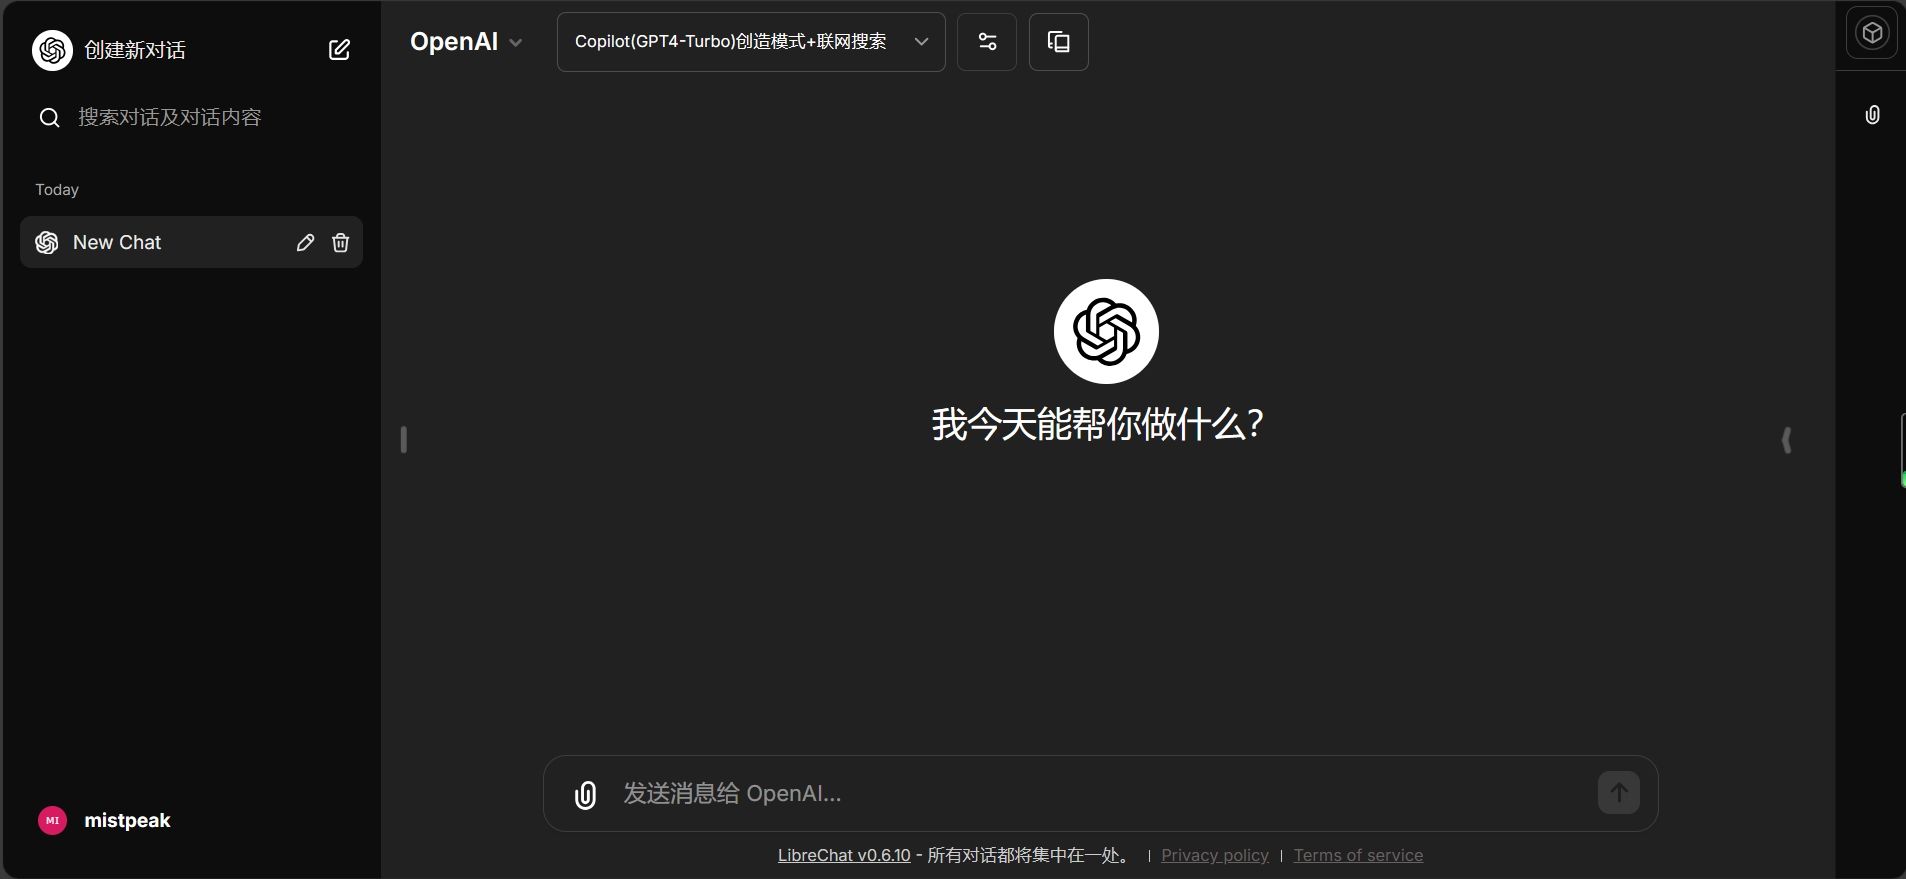Open the paperclip attachments in right panel
Screen dimensions: 1906x879
1872,115
